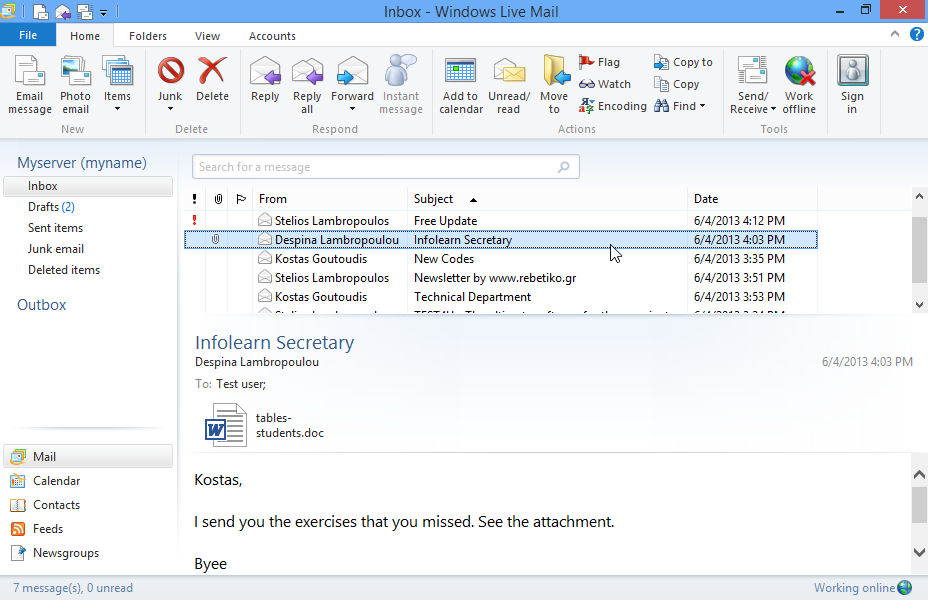928x600 pixels.
Task: Click the search magnifier icon
Action: tap(563, 167)
